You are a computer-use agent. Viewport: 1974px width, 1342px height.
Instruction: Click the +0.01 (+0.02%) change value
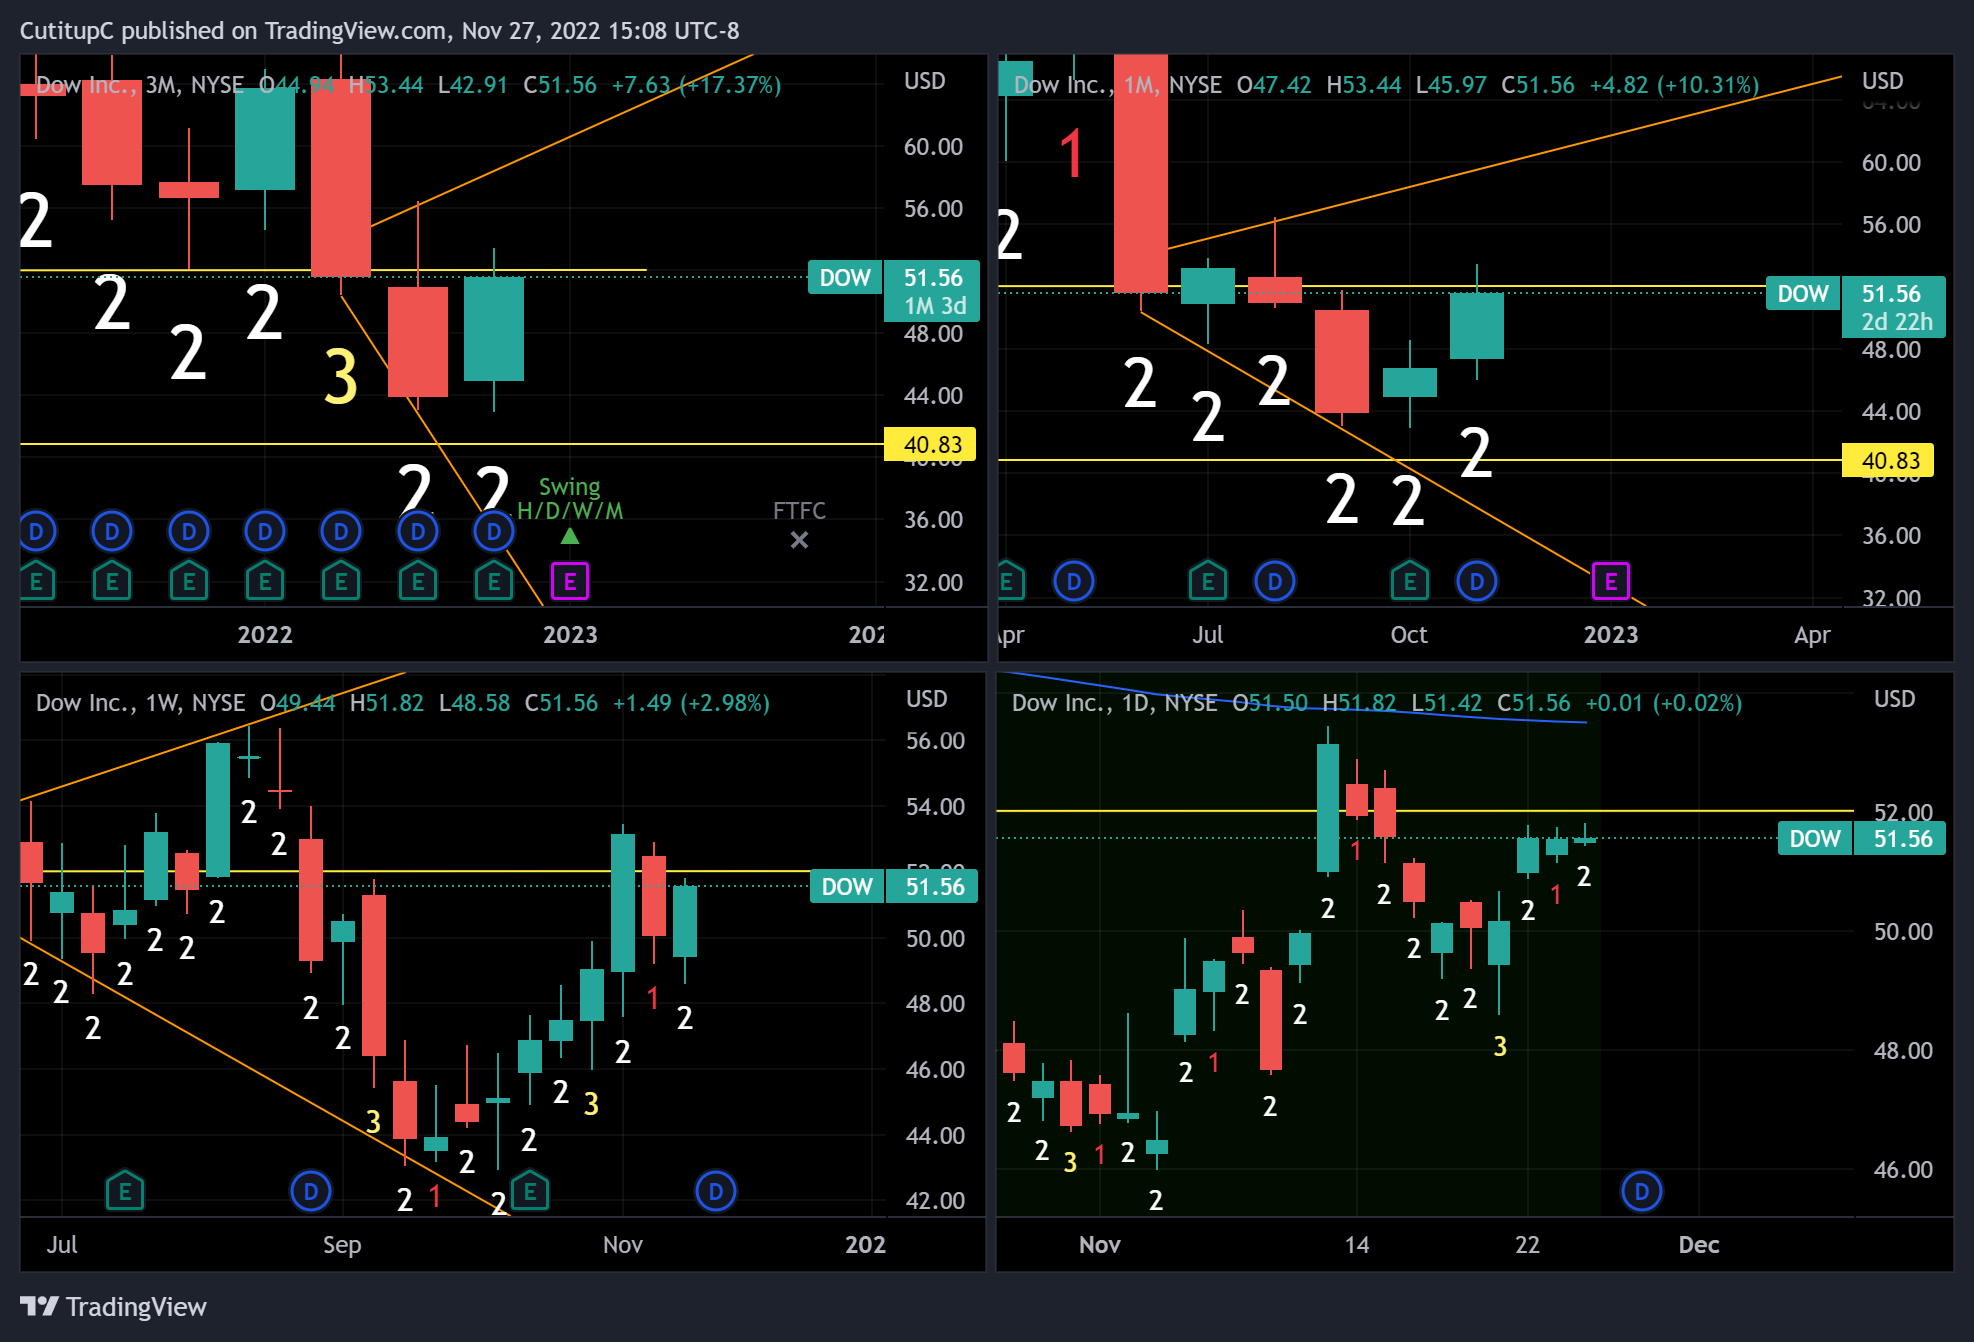(x=1664, y=703)
